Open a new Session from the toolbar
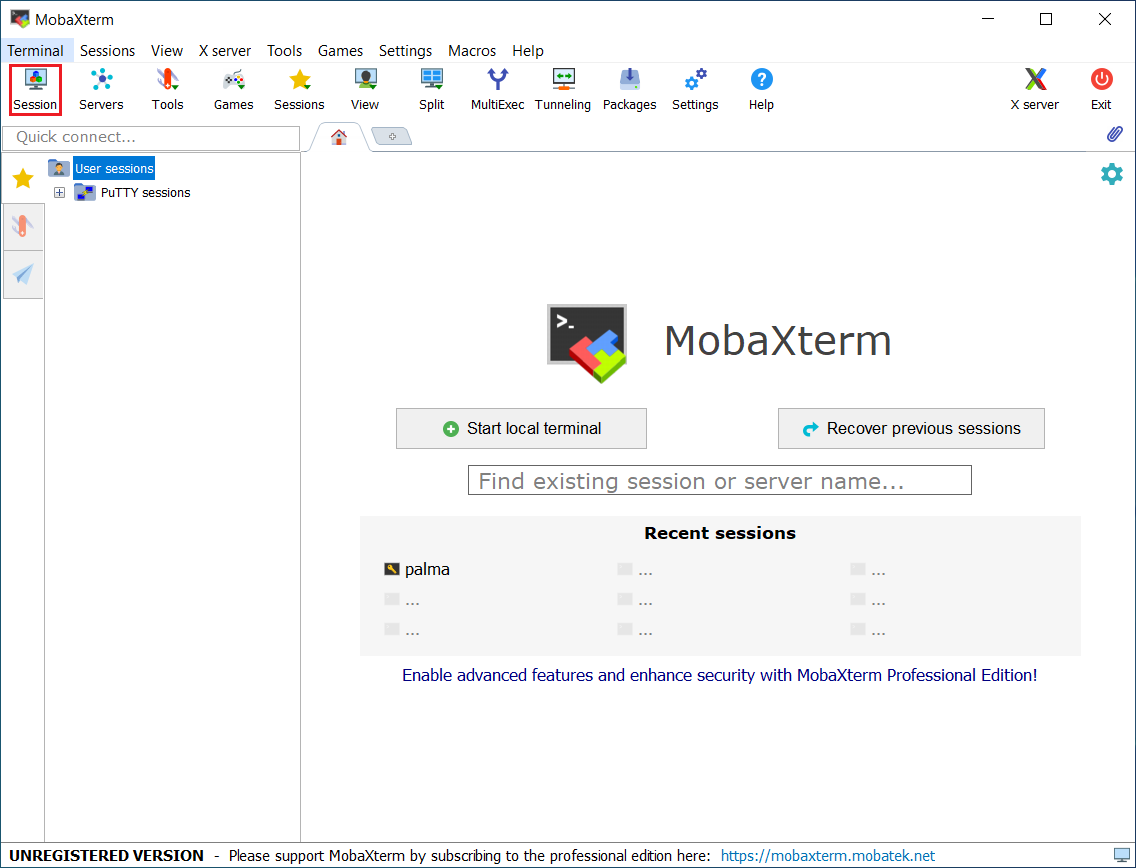 (35, 90)
